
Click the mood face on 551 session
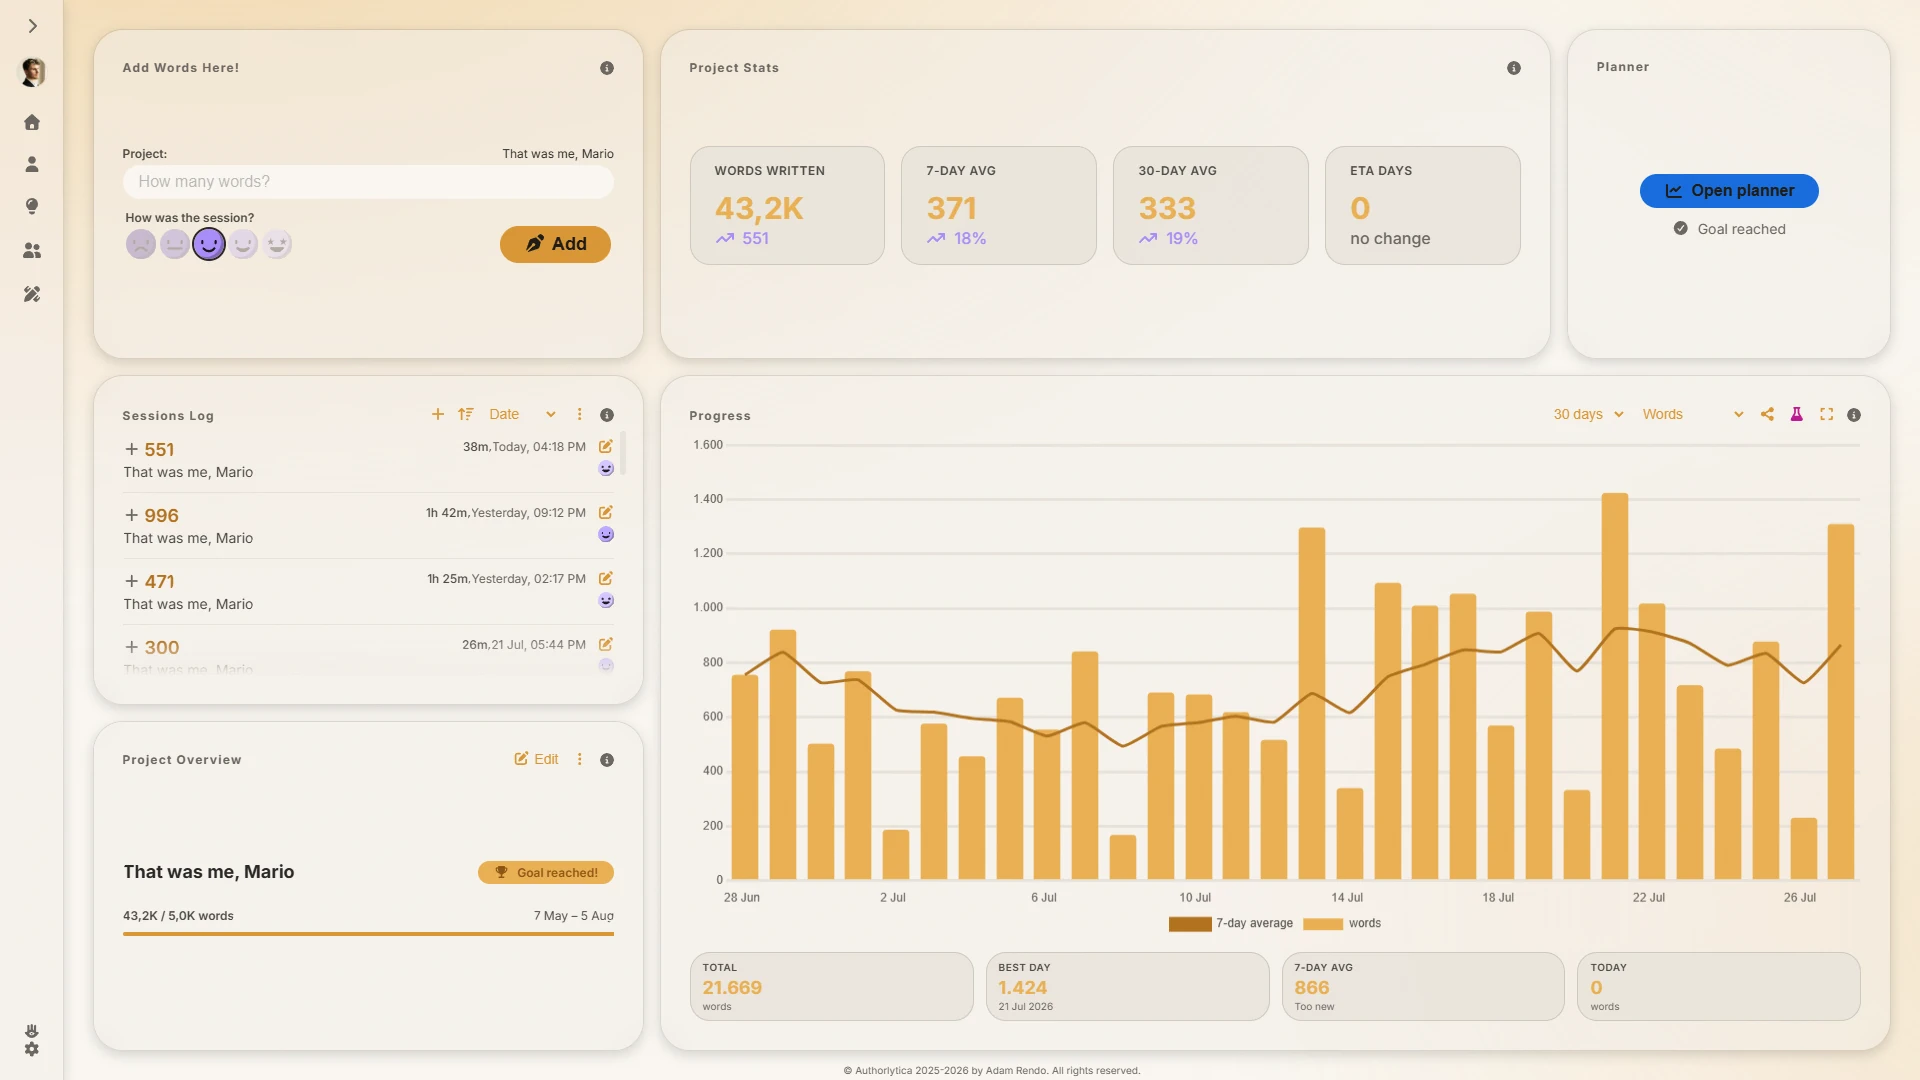point(606,469)
